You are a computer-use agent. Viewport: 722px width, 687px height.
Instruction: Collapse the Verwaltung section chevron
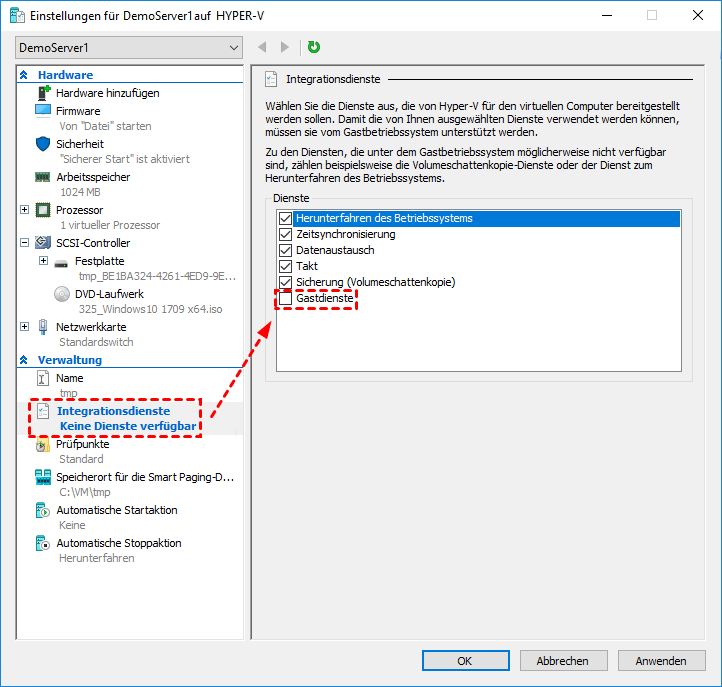tap(24, 360)
